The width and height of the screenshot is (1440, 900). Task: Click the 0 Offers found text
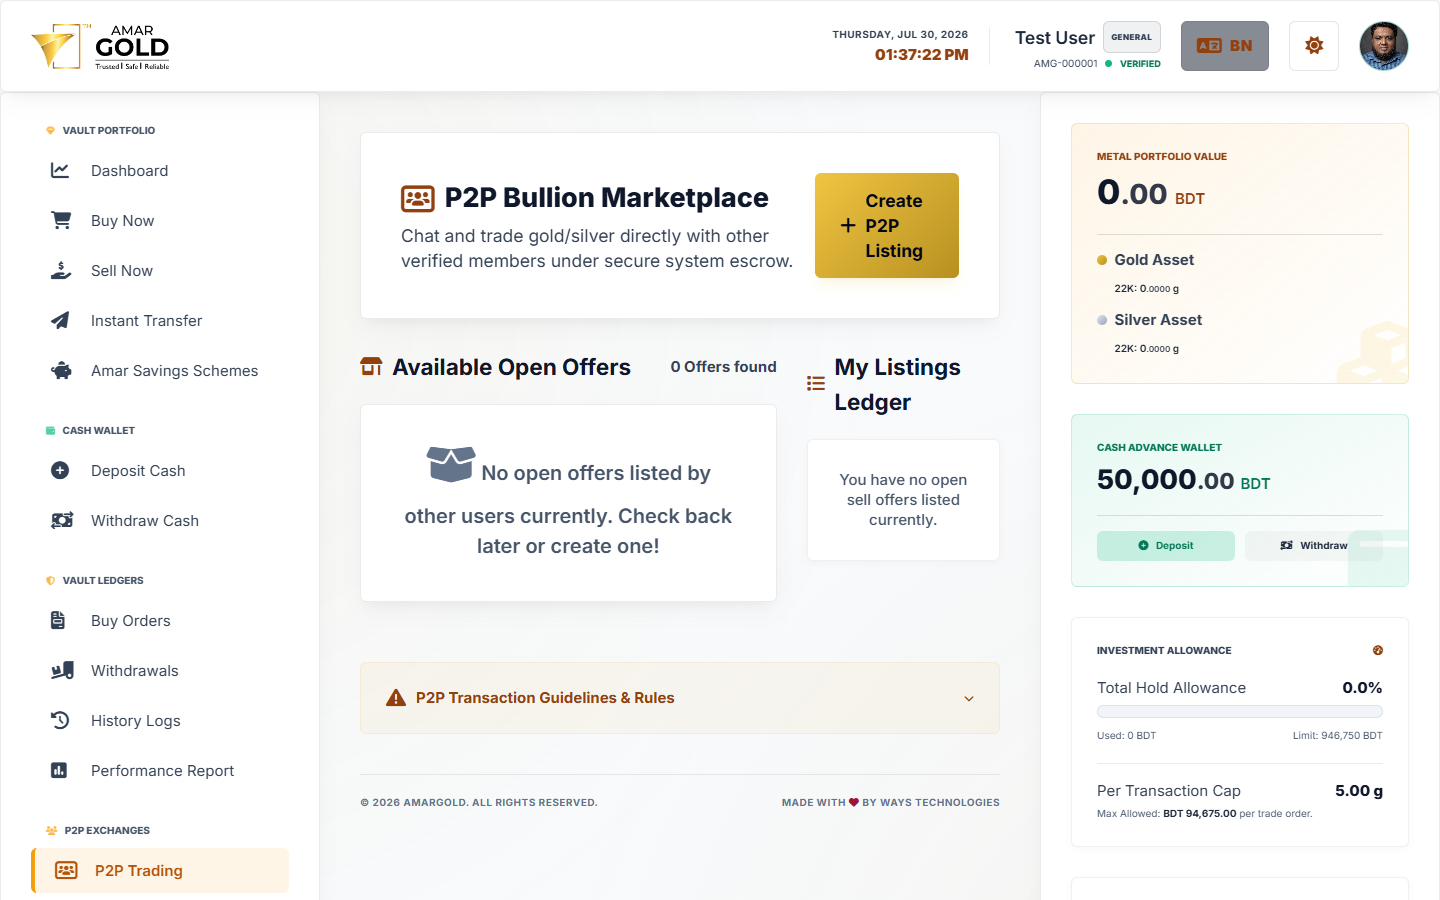pyautogui.click(x=723, y=367)
